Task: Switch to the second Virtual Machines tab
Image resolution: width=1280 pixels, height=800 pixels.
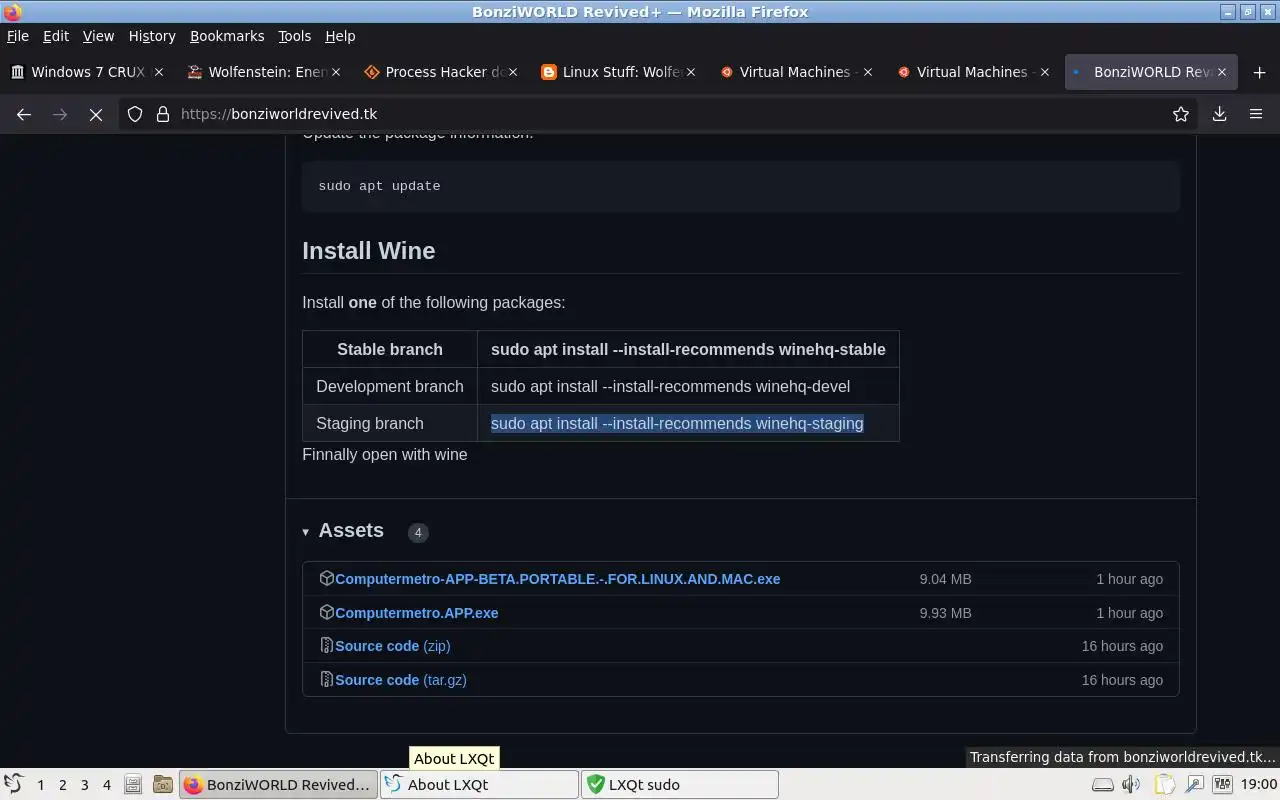Action: click(973, 72)
